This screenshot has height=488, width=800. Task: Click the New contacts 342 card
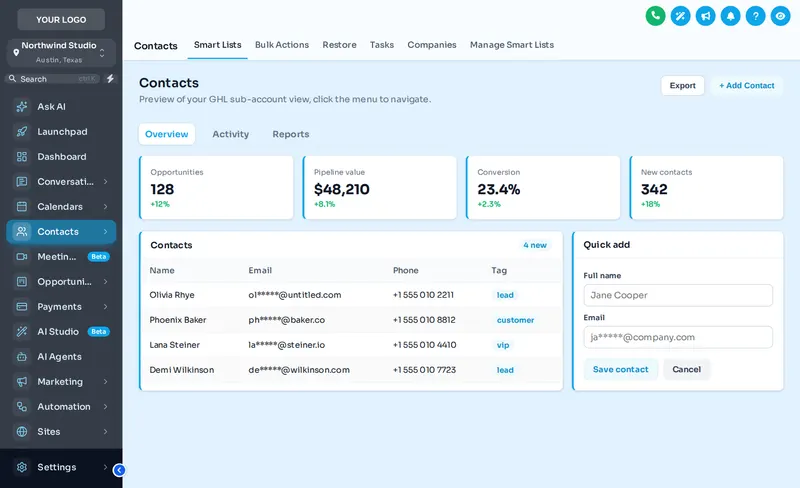click(x=707, y=188)
